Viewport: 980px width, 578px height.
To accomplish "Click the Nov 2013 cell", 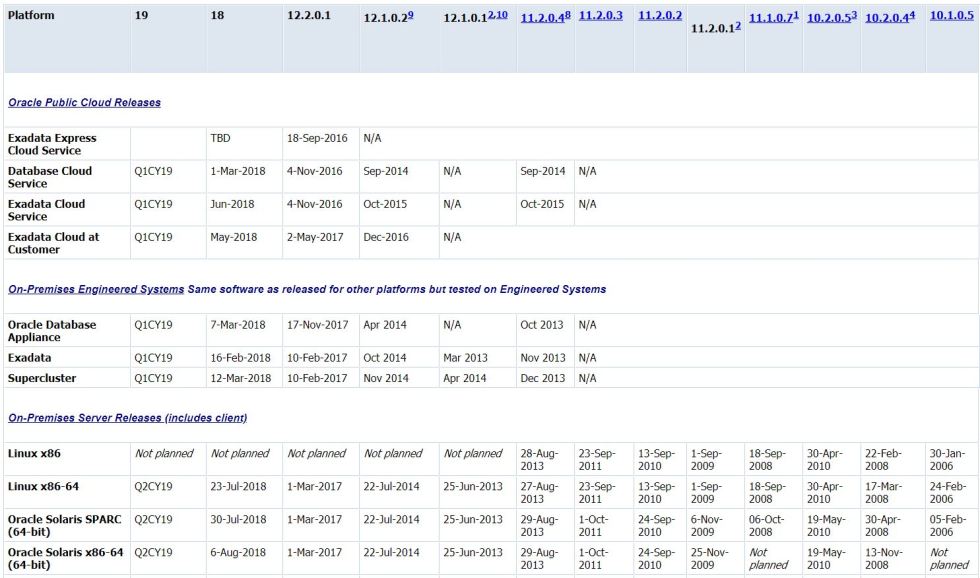I will 542,358.
